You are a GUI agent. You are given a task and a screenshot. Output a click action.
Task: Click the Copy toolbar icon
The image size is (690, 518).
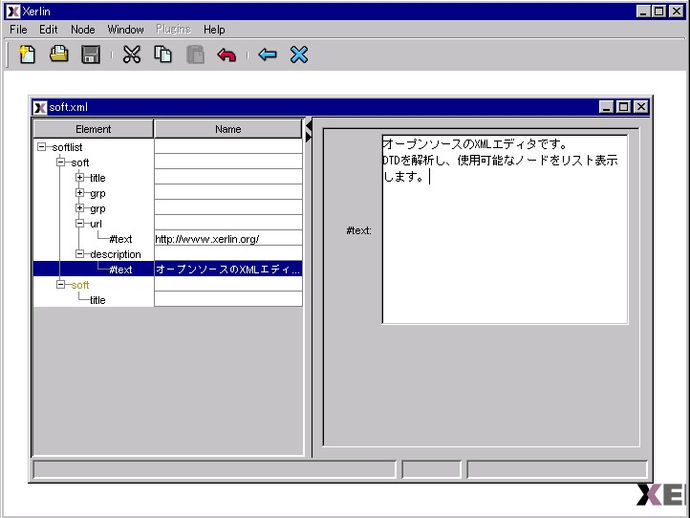click(163, 55)
